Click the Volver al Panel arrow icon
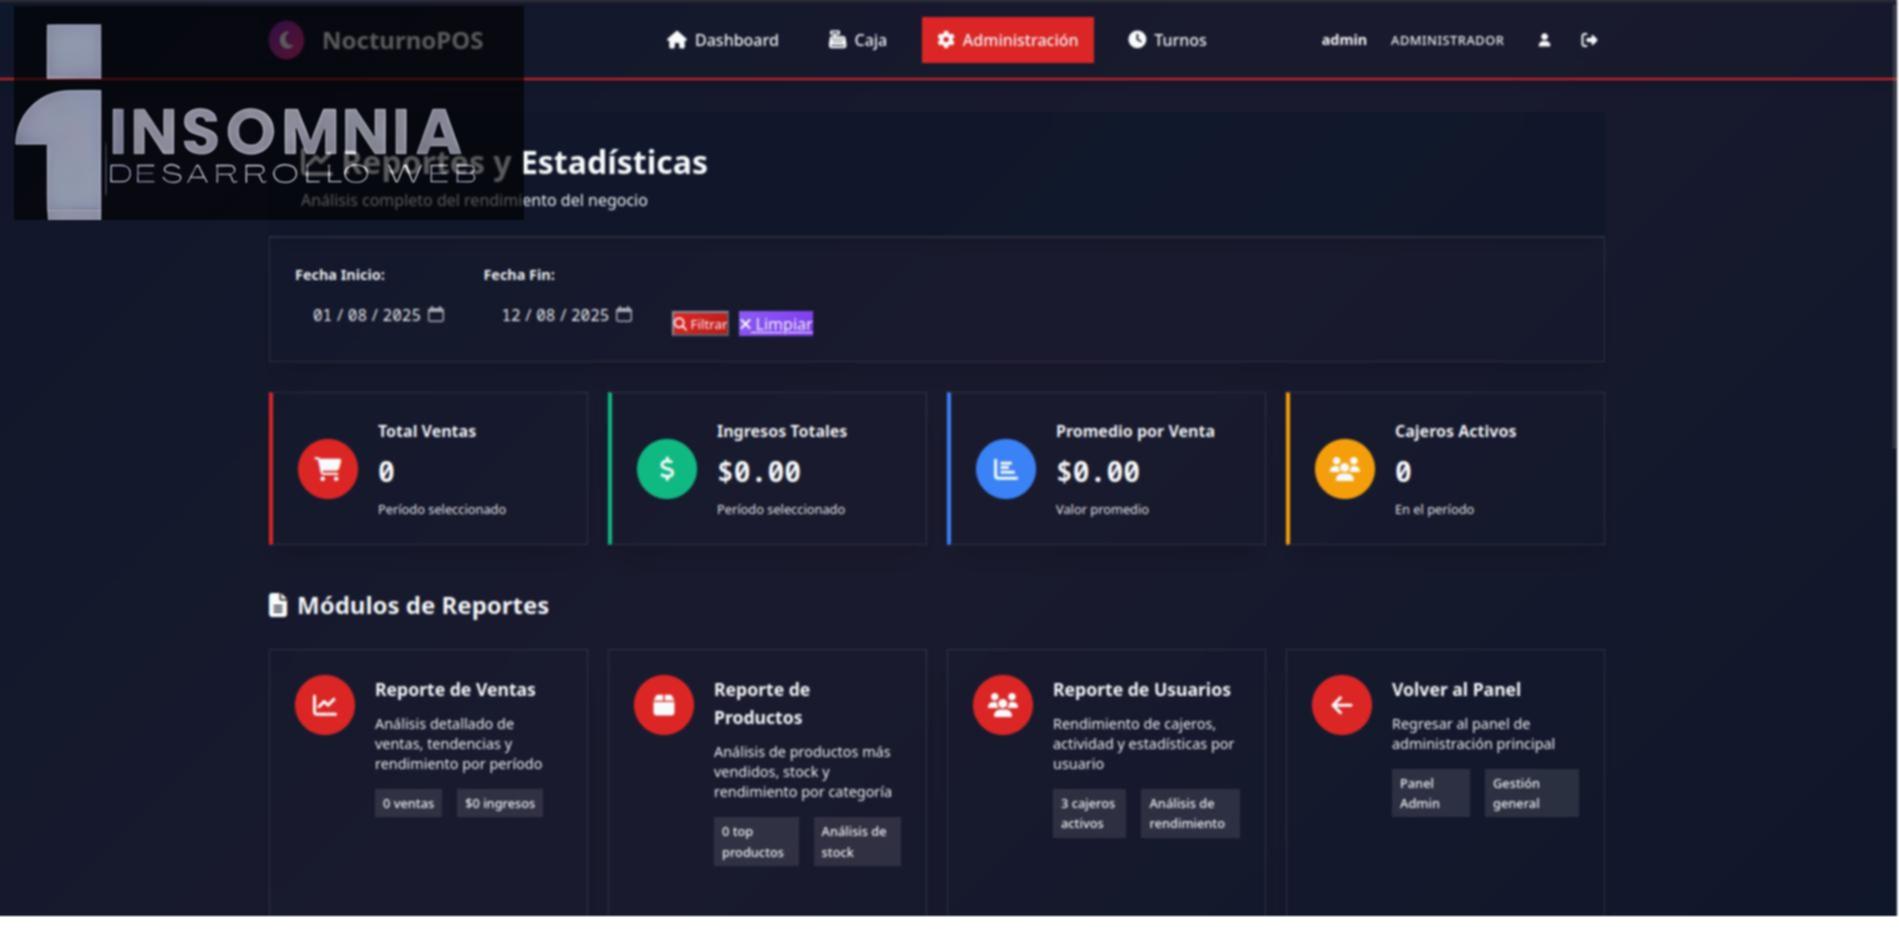The height and width of the screenshot is (946, 1899). (1342, 705)
